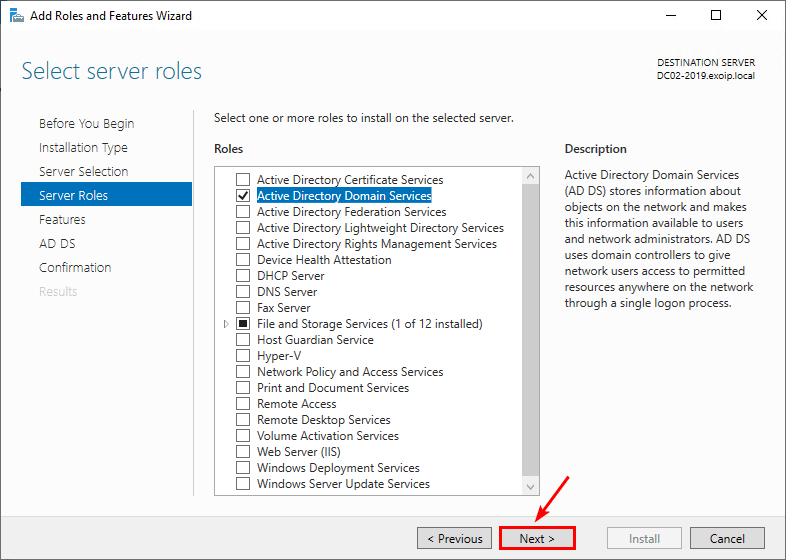Check Volume Activation Services checkbox

coord(243,436)
